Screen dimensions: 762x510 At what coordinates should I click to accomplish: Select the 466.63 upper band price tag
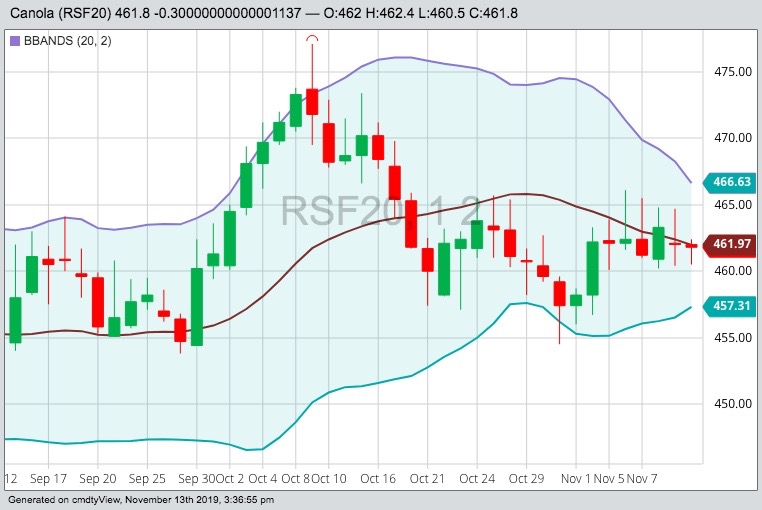tap(733, 182)
